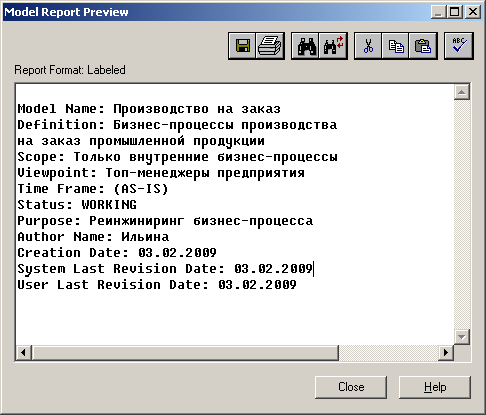
Task: Click the 'Time Frame: (AS-IS)' line
Action: point(93,189)
